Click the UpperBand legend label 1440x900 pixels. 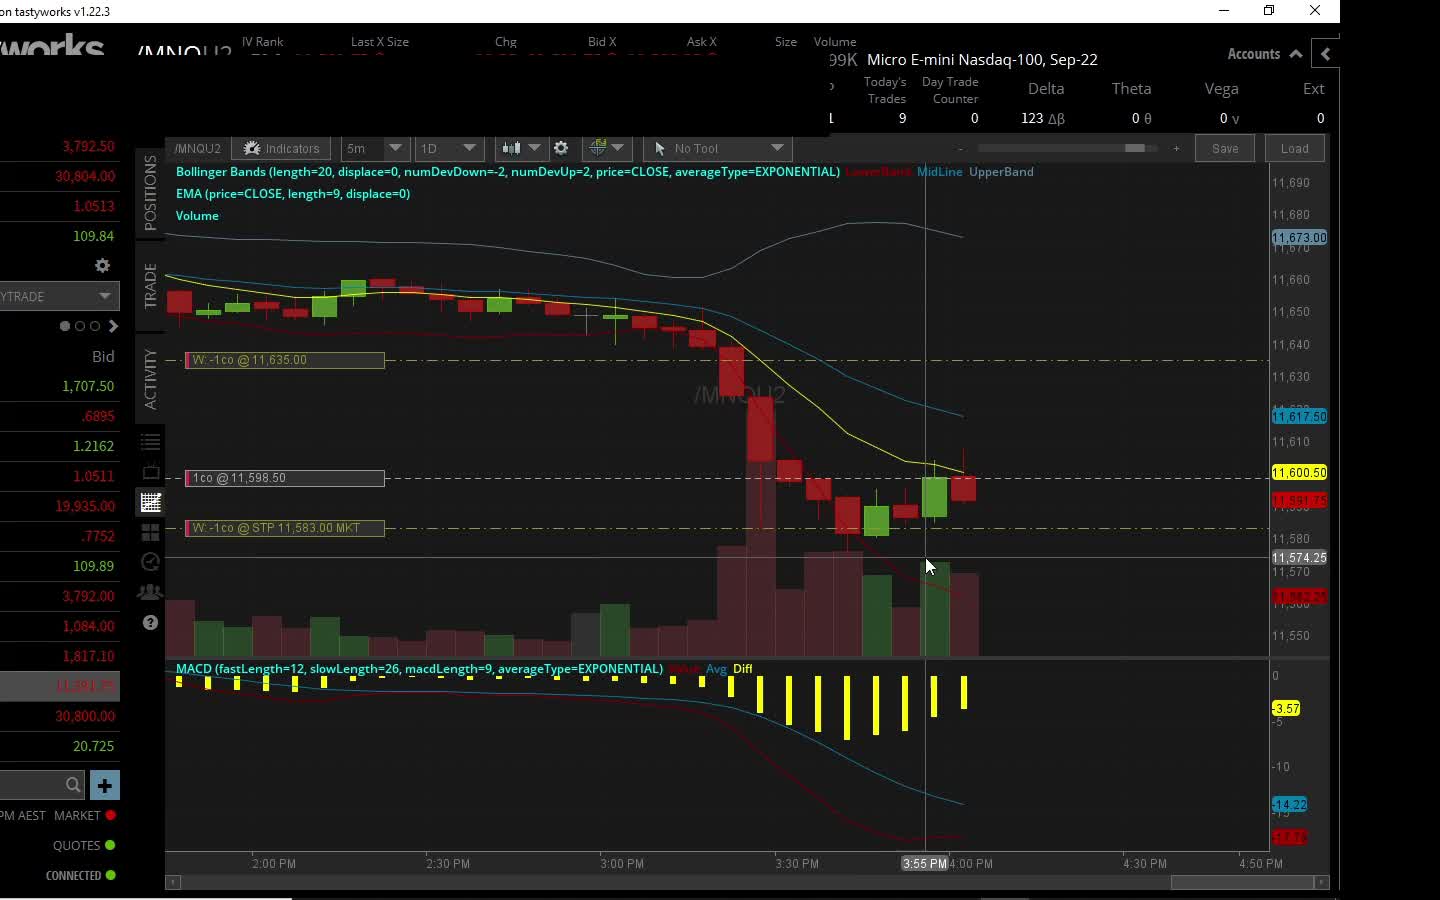point(1001,172)
